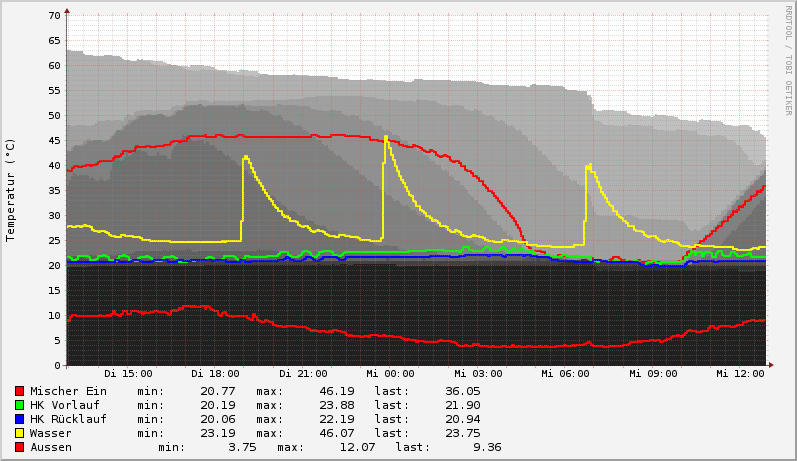The image size is (797, 461).
Task: Pick the yellow Wasser legend swatch
Action: (x=19, y=433)
